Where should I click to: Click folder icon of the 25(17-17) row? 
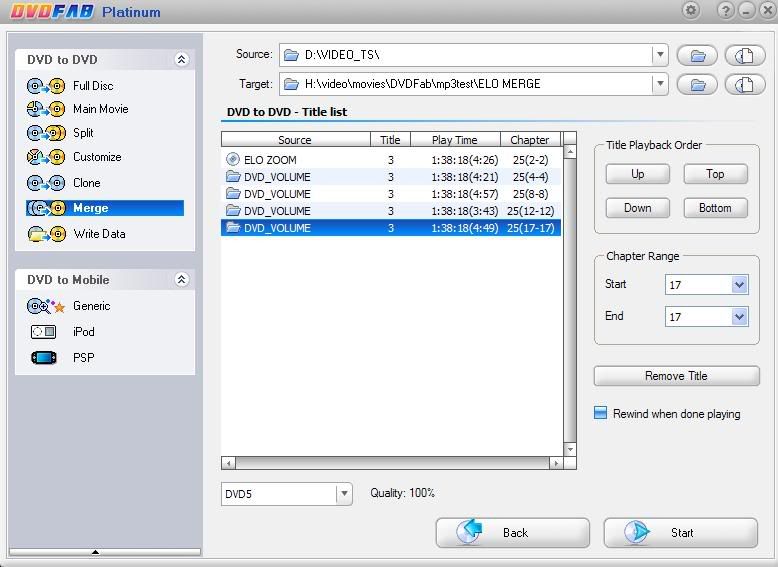tap(233, 227)
